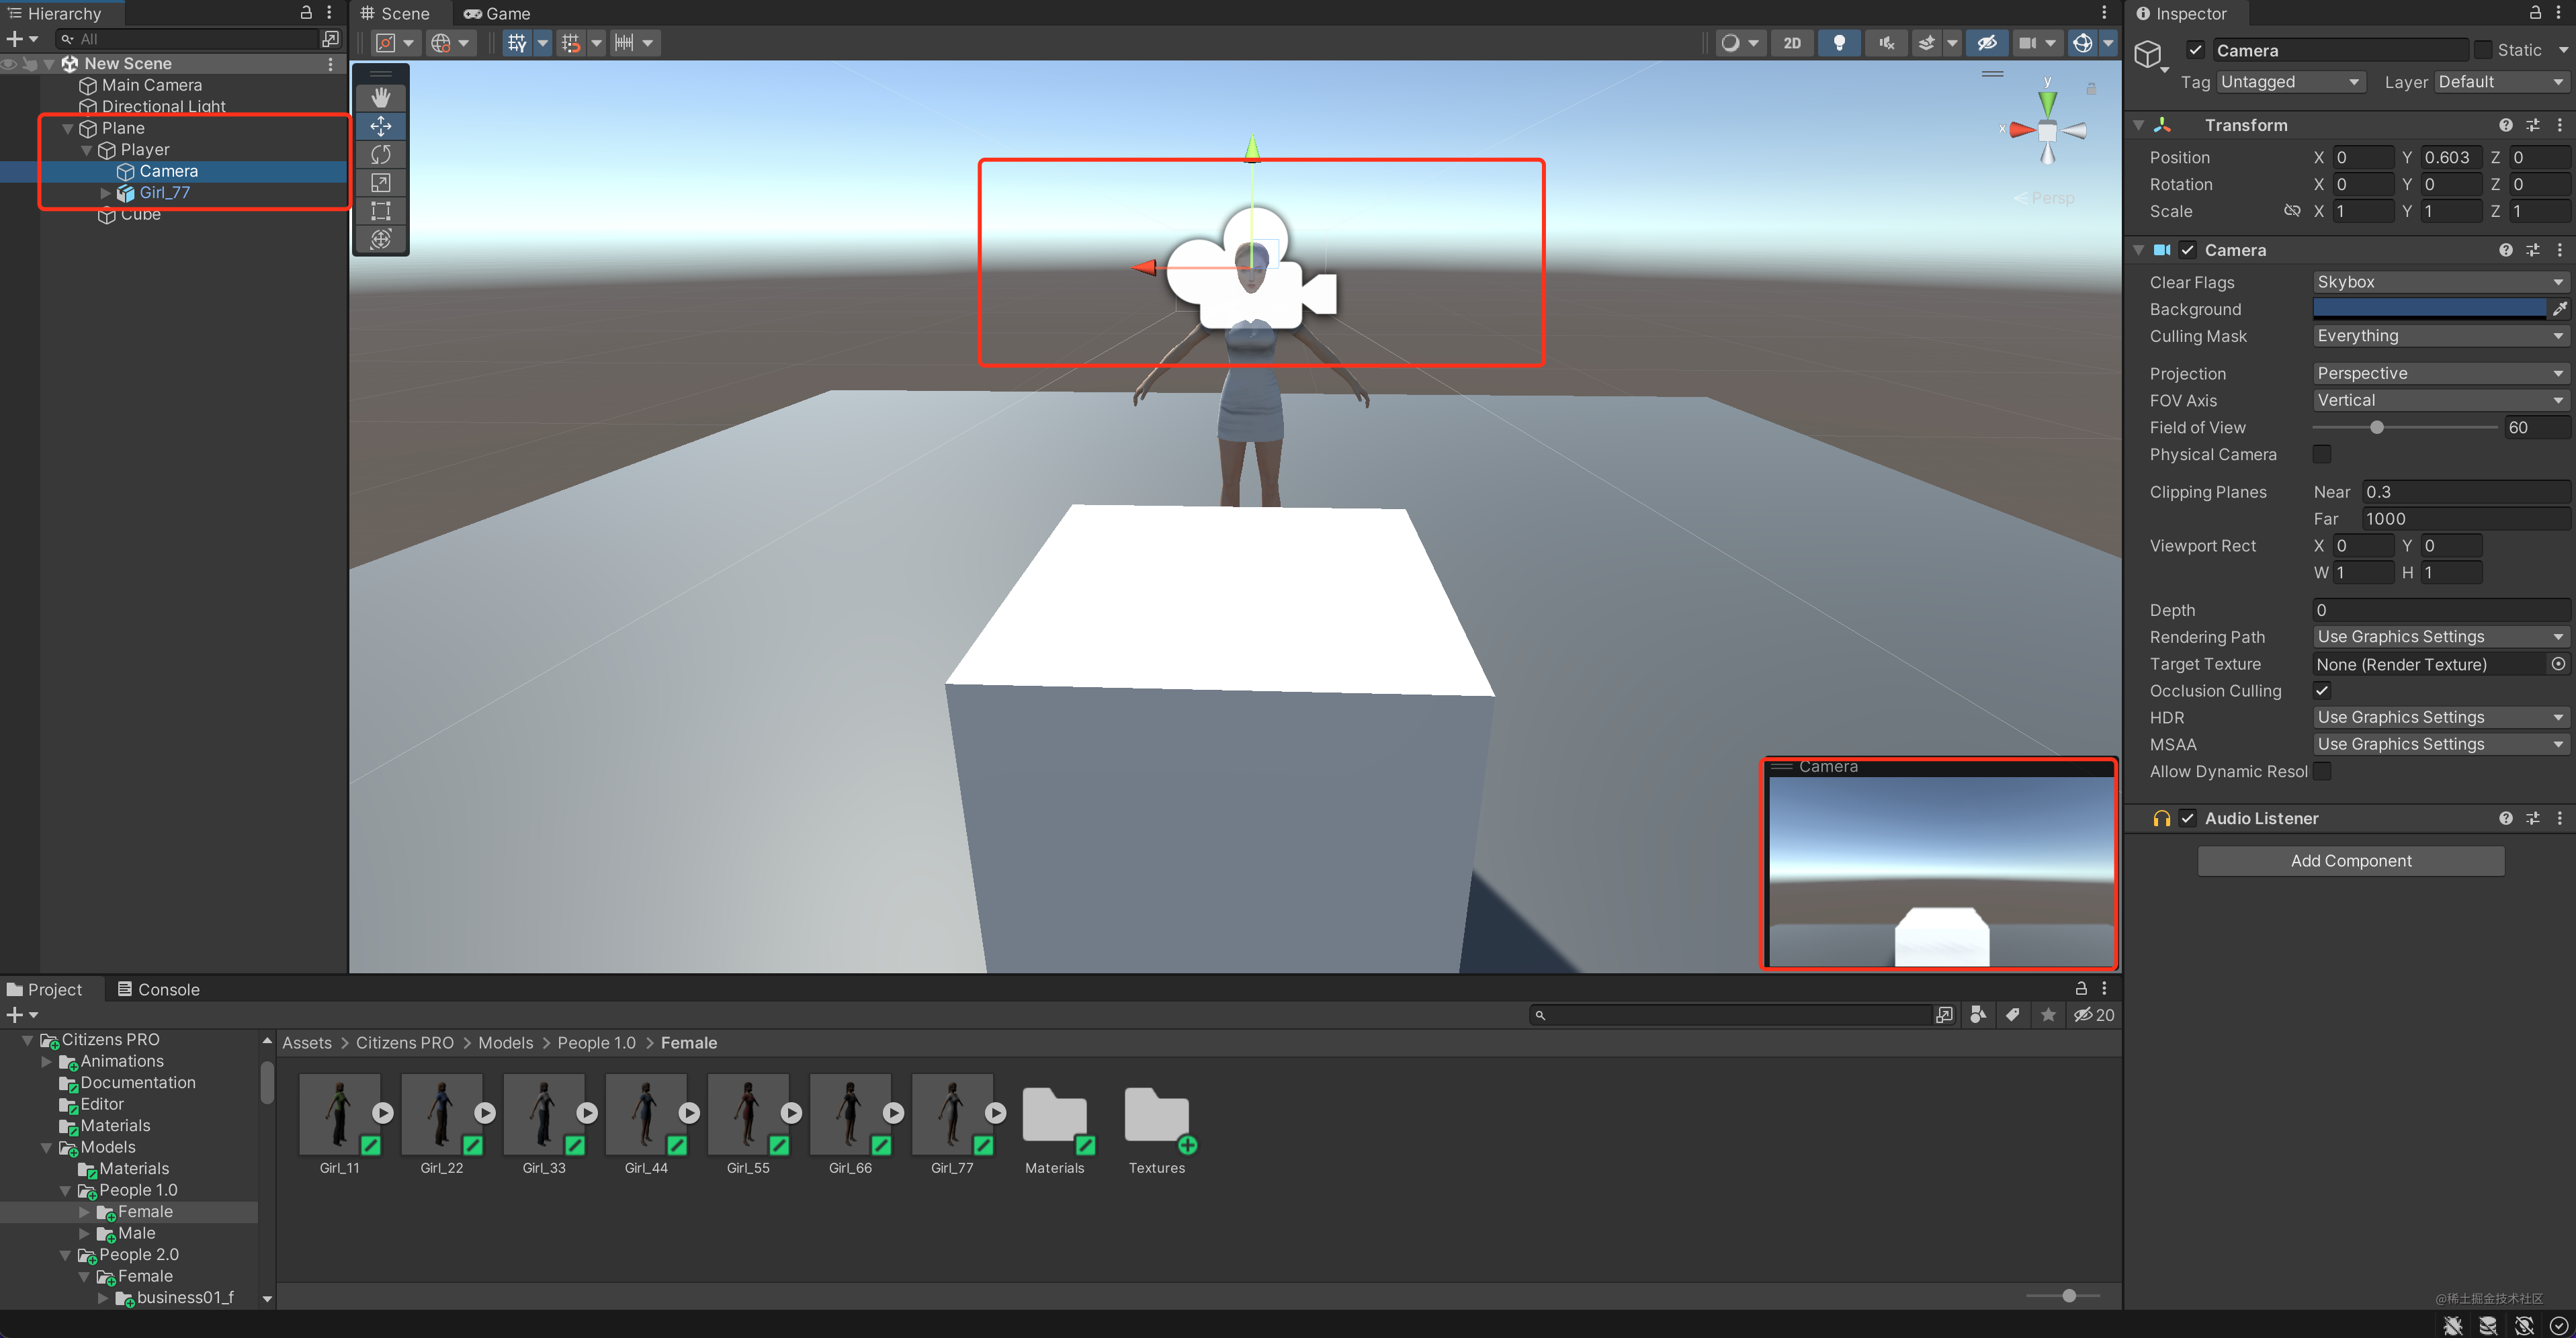The height and width of the screenshot is (1338, 2576).
Task: Click Models in the asset breadcrumb
Action: pyautogui.click(x=505, y=1043)
